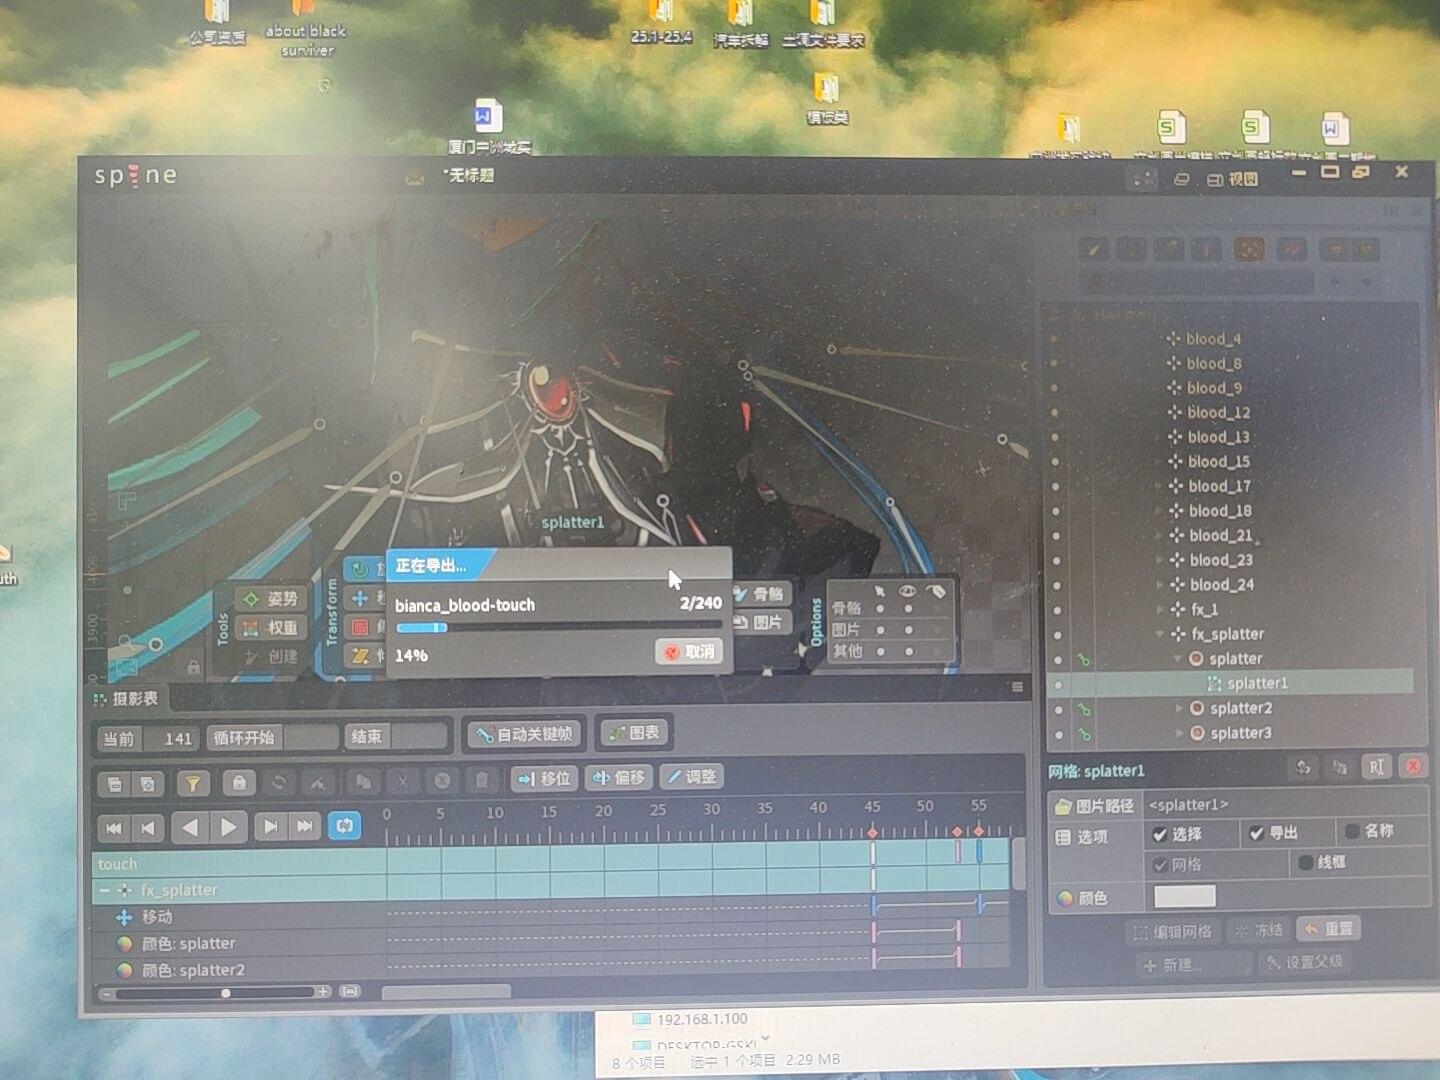Collapse the fx_splatter tree node
Screen dimensions: 1440x1080
1160,634
